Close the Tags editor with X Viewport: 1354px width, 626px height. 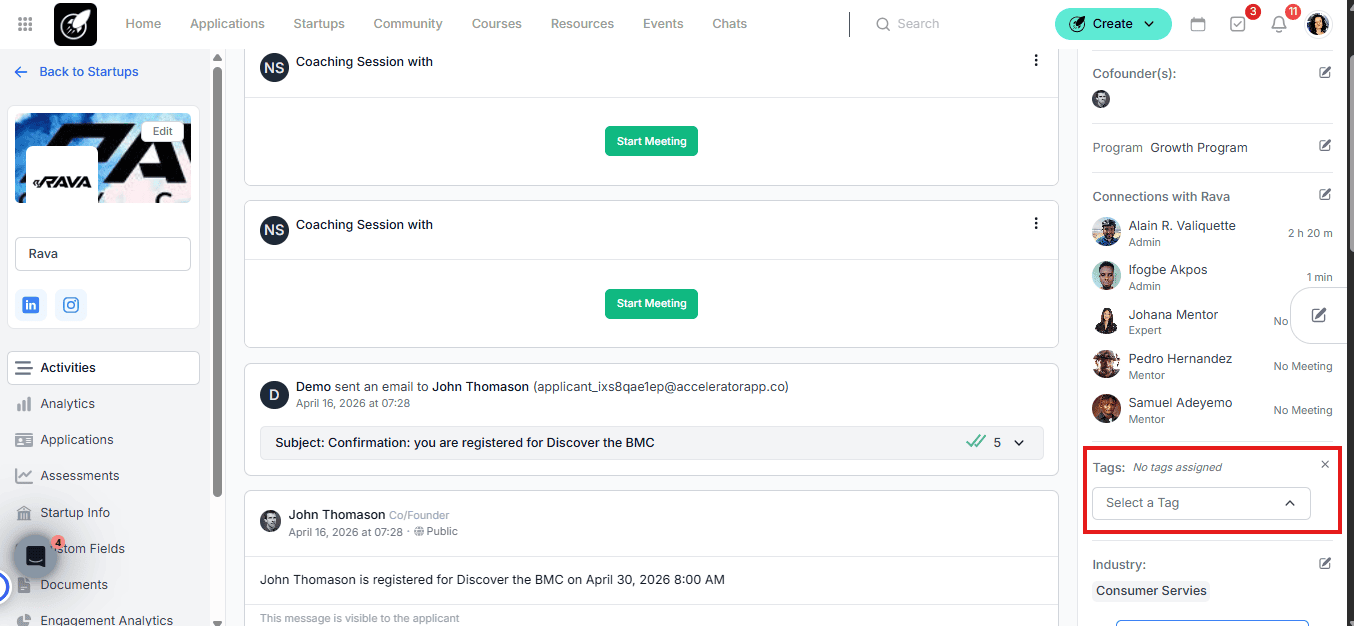pyautogui.click(x=1325, y=464)
